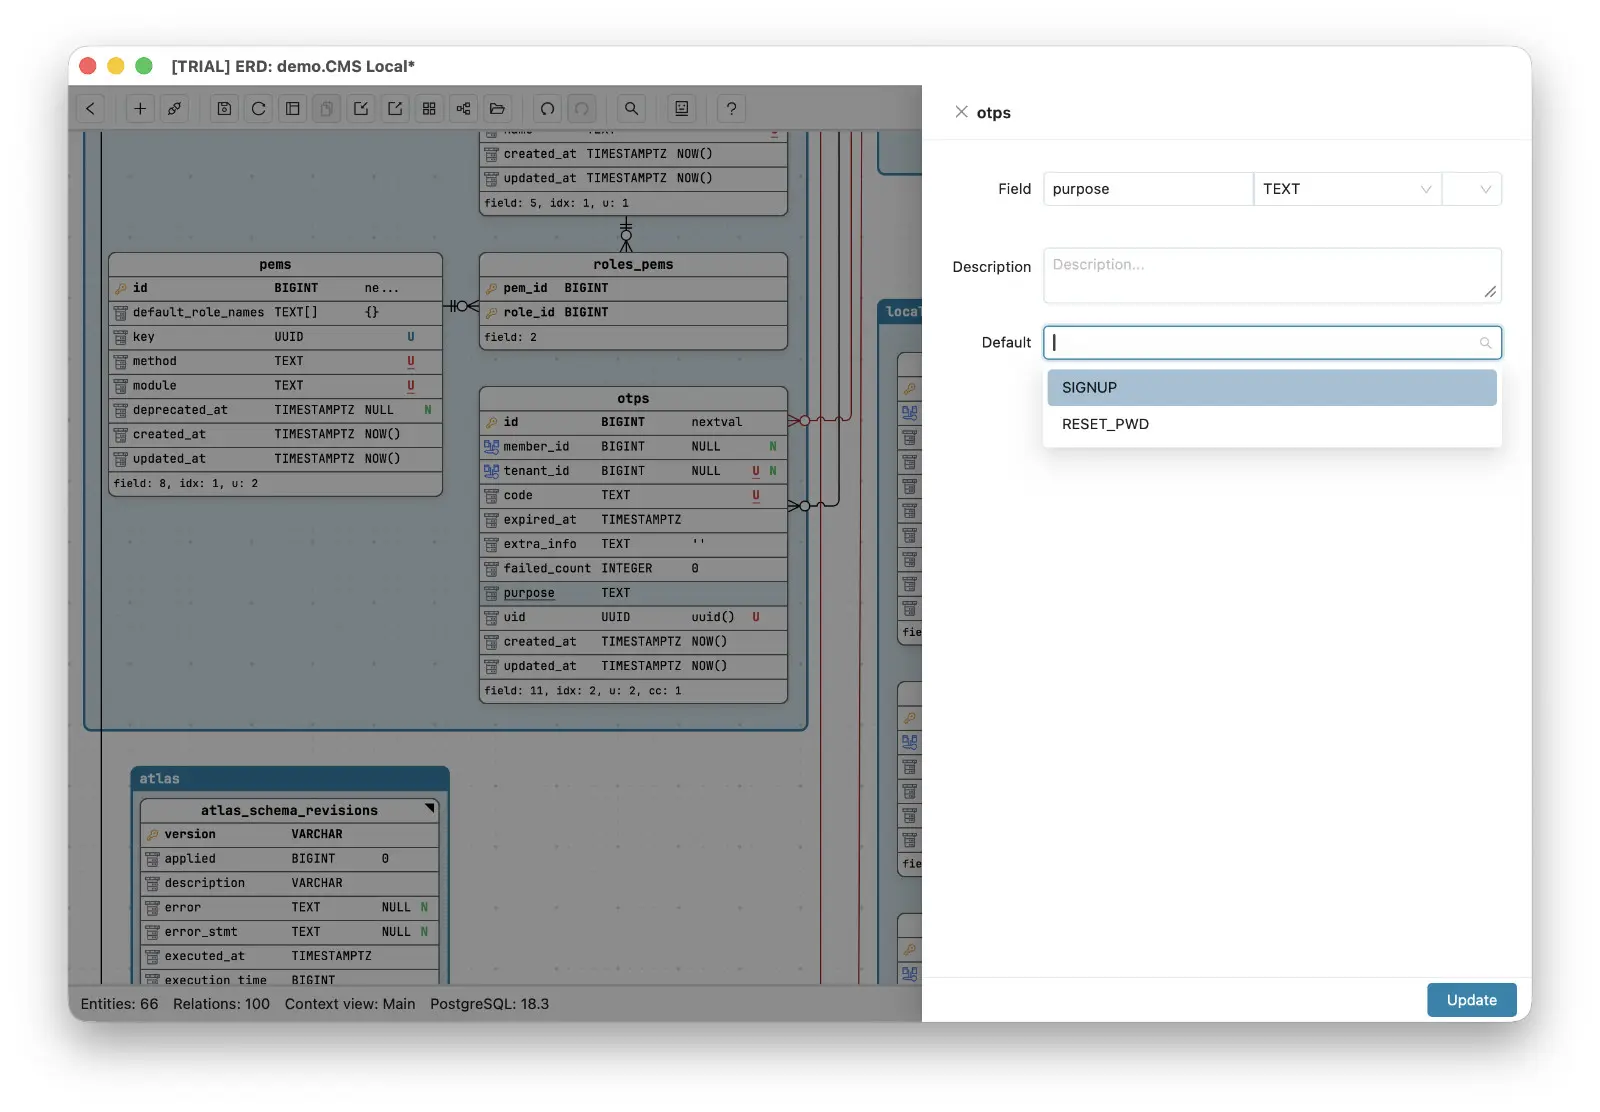The height and width of the screenshot is (1112, 1600).
Task: Select default_role_names row in pems
Action: click(x=275, y=312)
